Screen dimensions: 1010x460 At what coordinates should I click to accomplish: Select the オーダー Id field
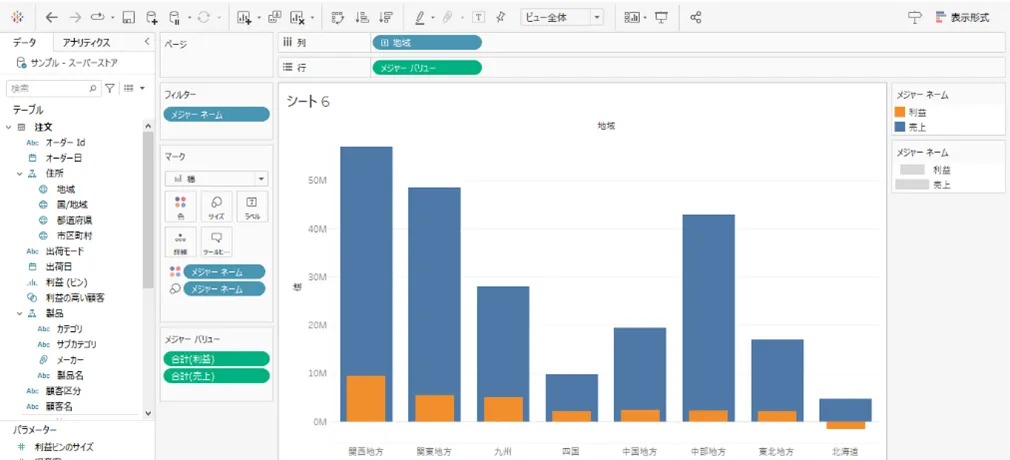65,142
